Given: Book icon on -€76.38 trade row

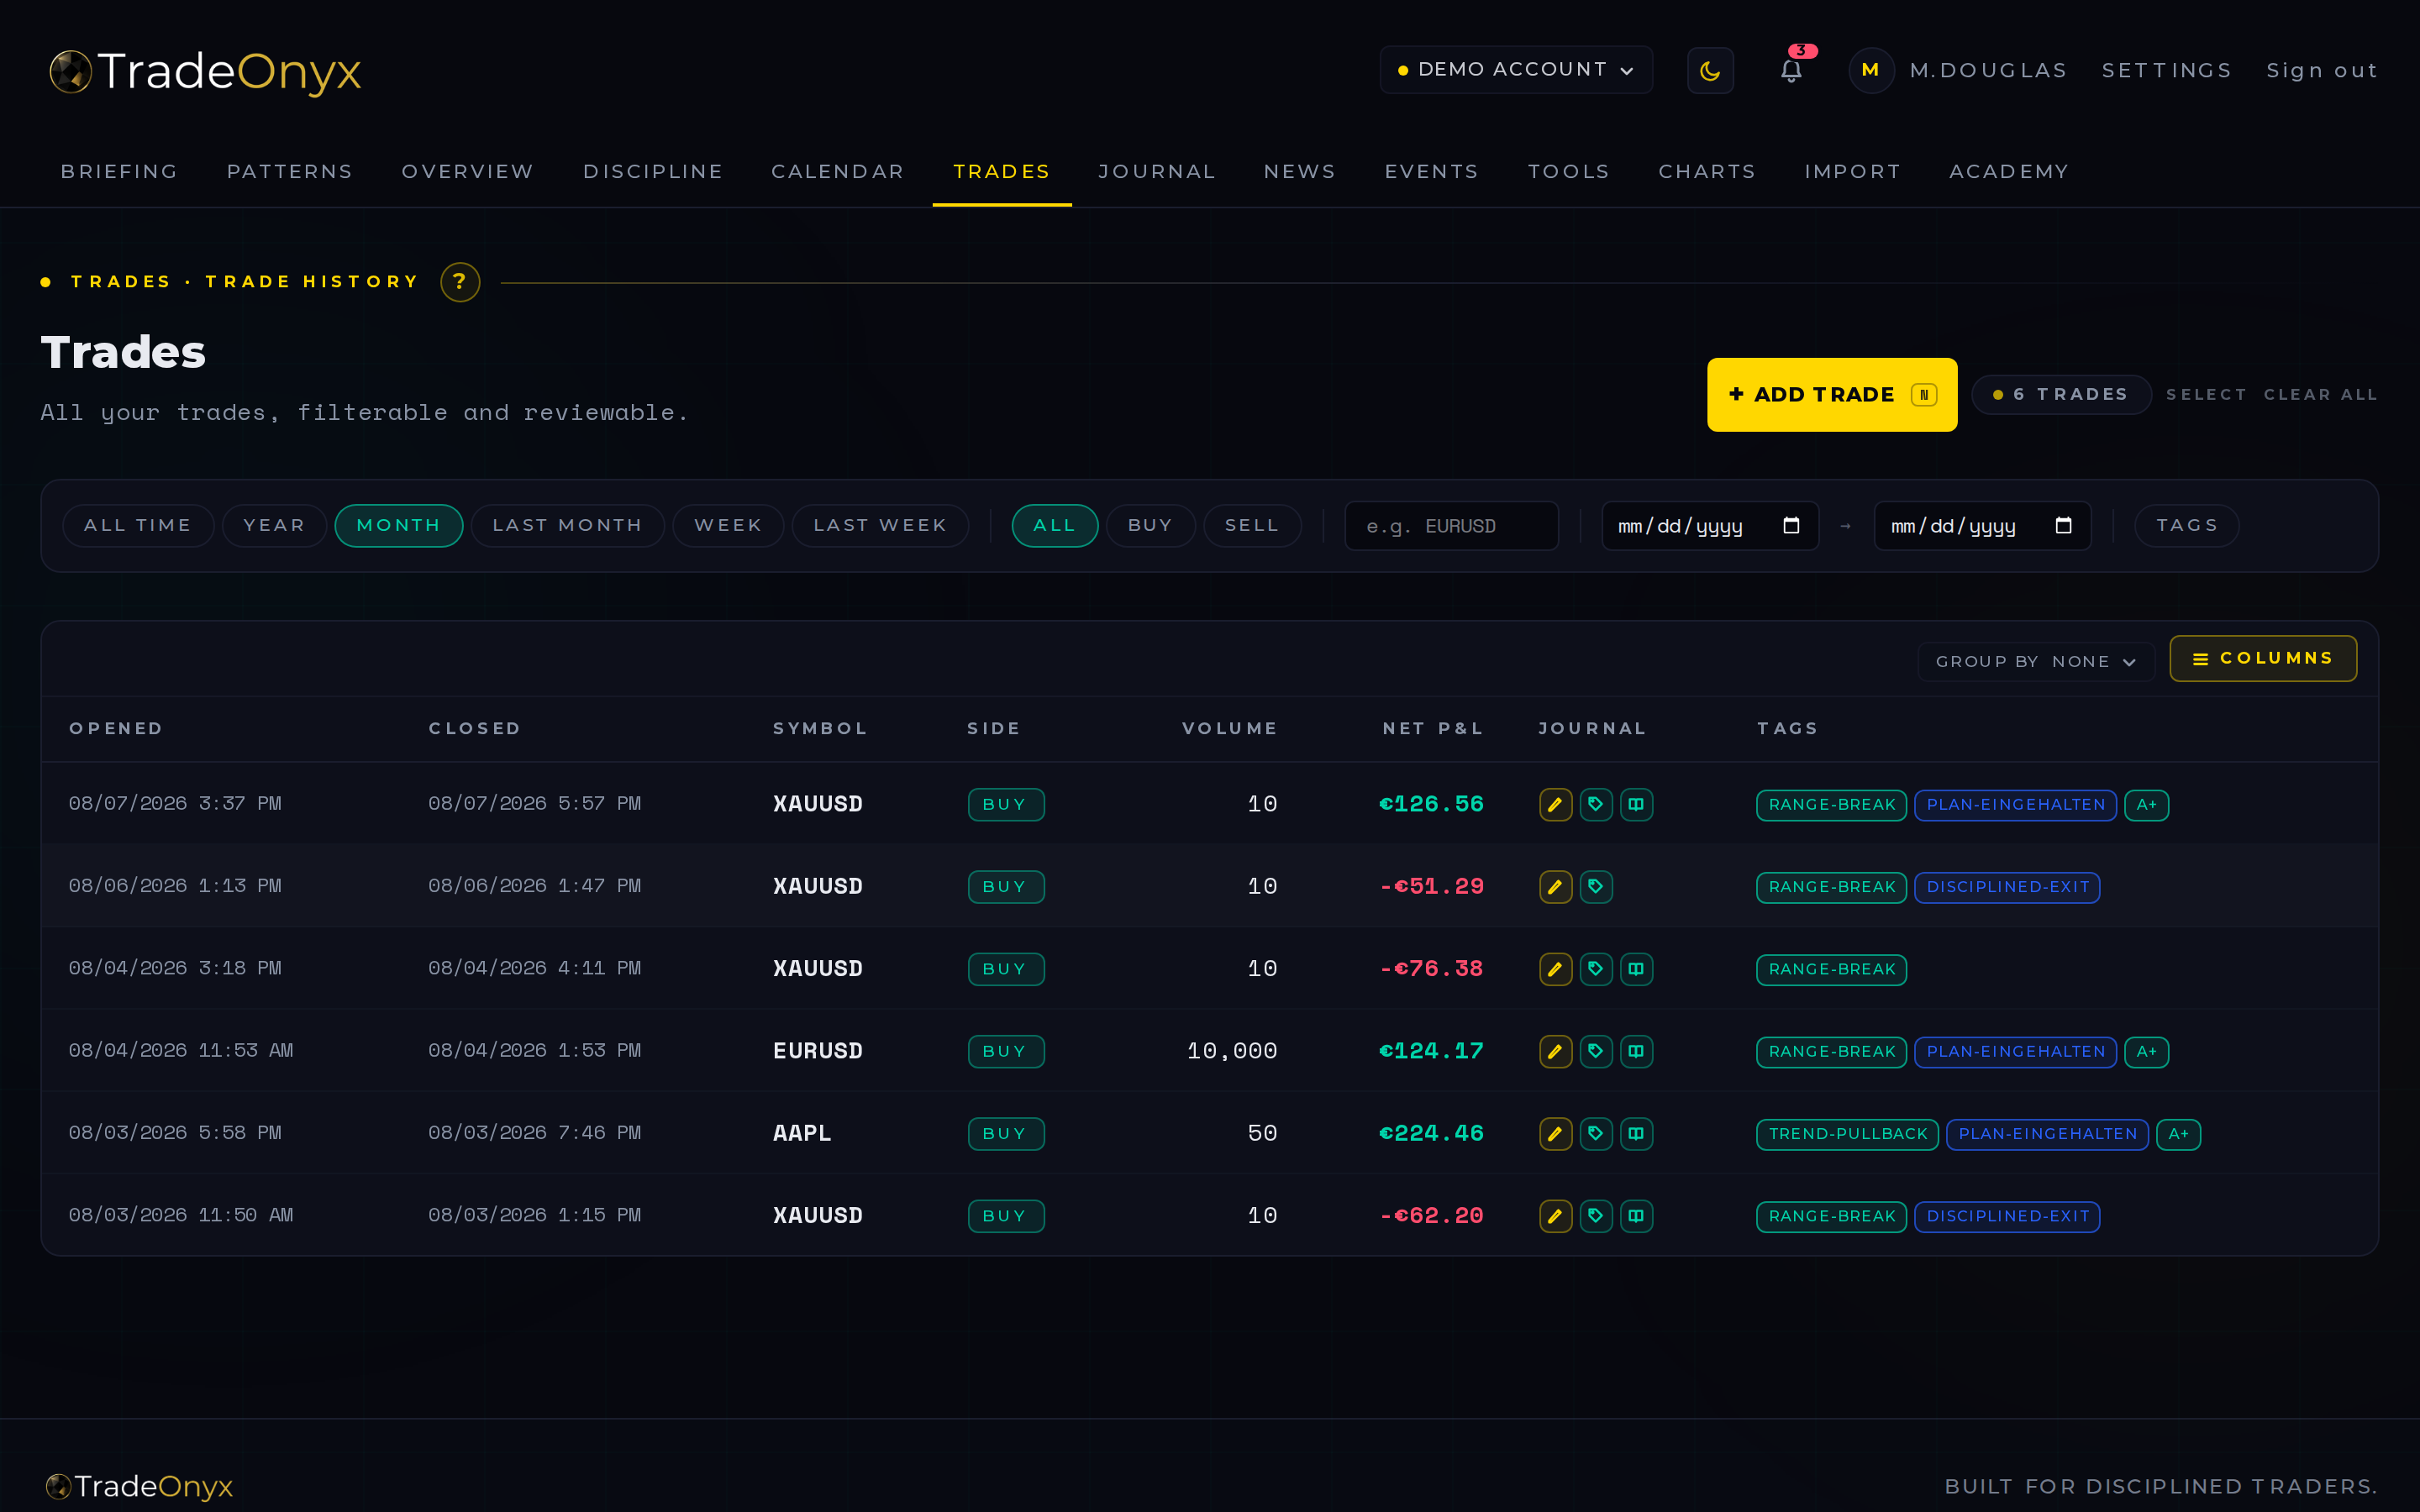Looking at the screenshot, I should [1636, 969].
